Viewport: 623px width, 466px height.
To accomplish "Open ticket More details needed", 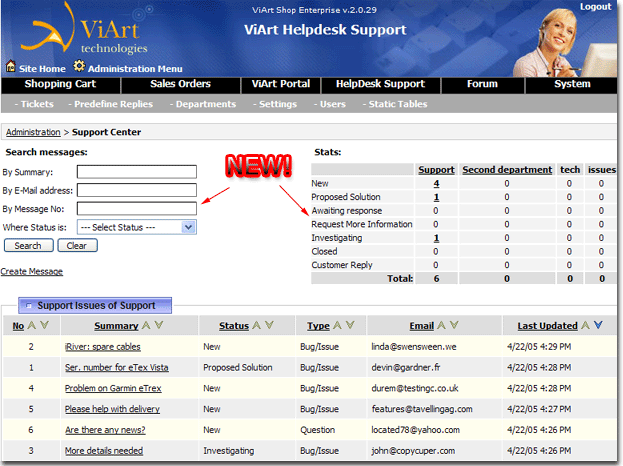I will [104, 451].
